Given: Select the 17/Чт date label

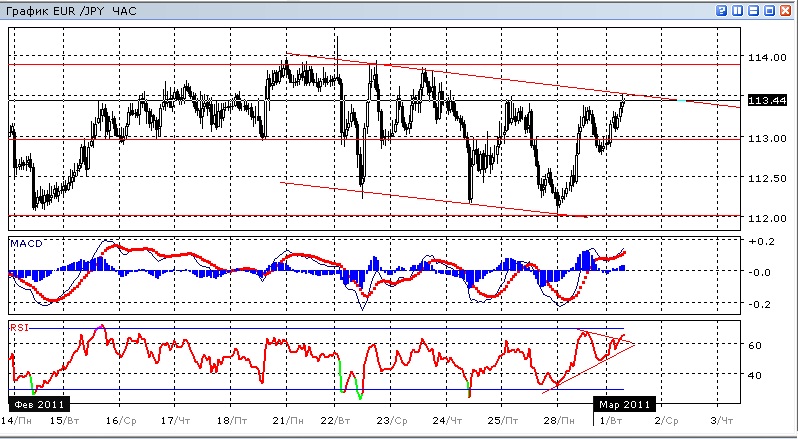Looking at the screenshot, I should point(176,421).
